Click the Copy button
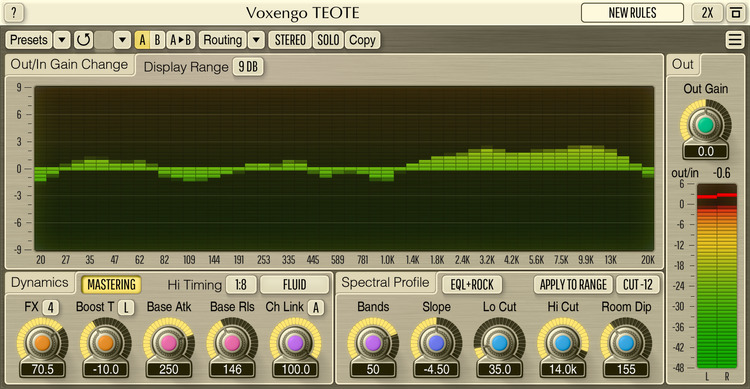 [362, 40]
